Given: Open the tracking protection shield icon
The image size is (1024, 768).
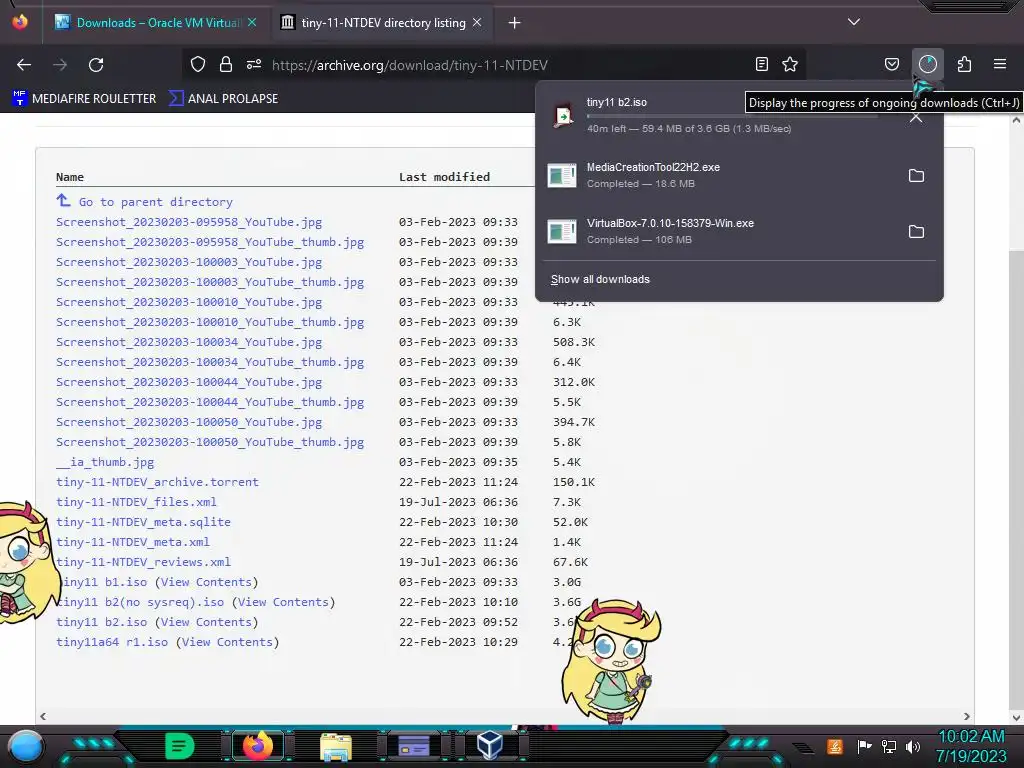Looking at the screenshot, I should [x=198, y=65].
